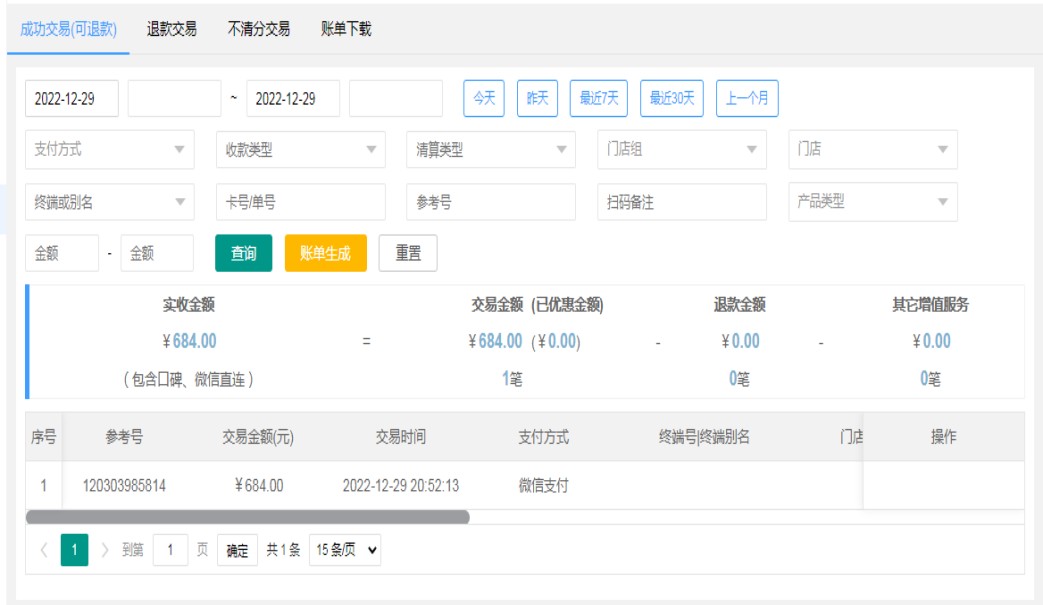Change the 15条/页 page size selector

pyautogui.click(x=345, y=550)
